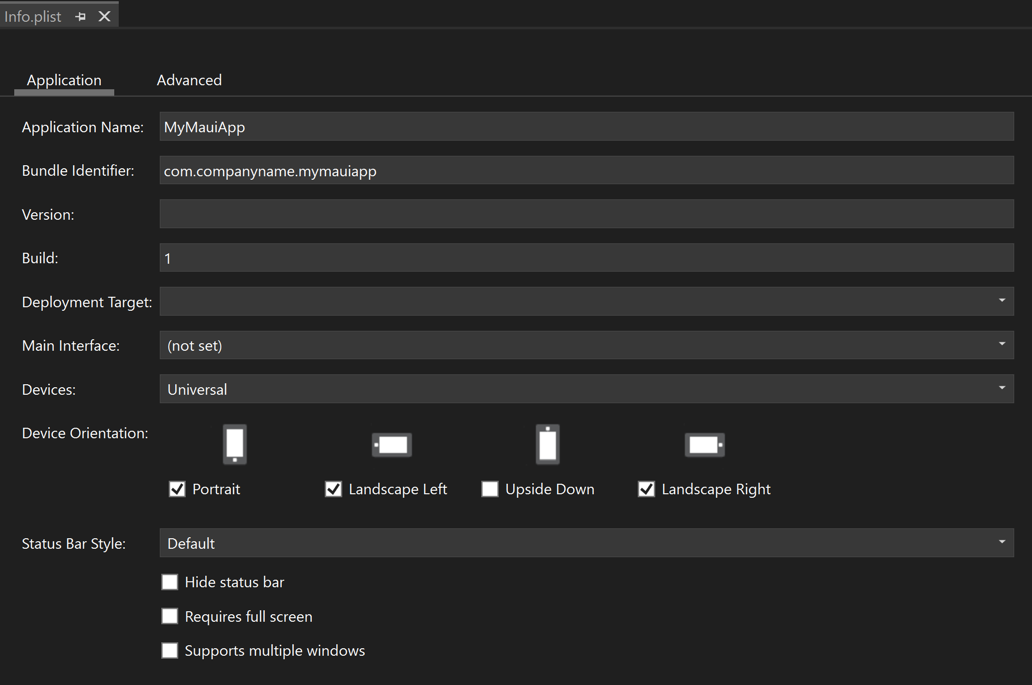Switch to the Advanced tab
This screenshot has height=685, width=1032.
click(x=189, y=80)
